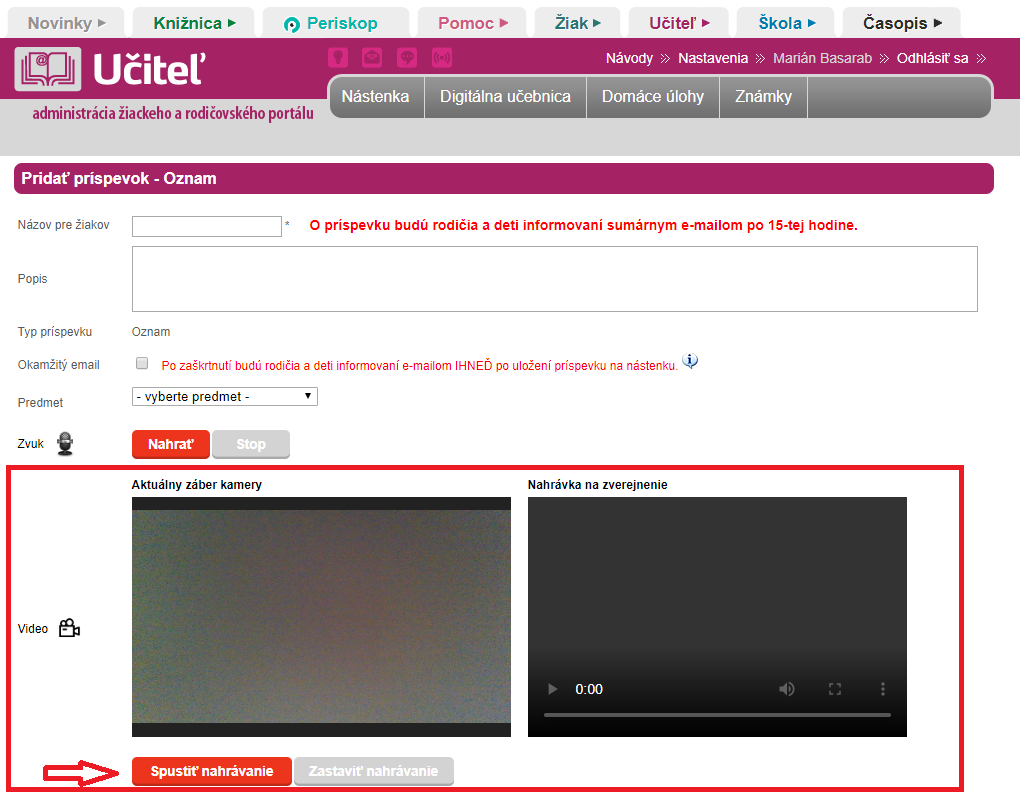Mute the Nahrávka na zverejnenie video
The image size is (1020, 793).
click(x=787, y=689)
